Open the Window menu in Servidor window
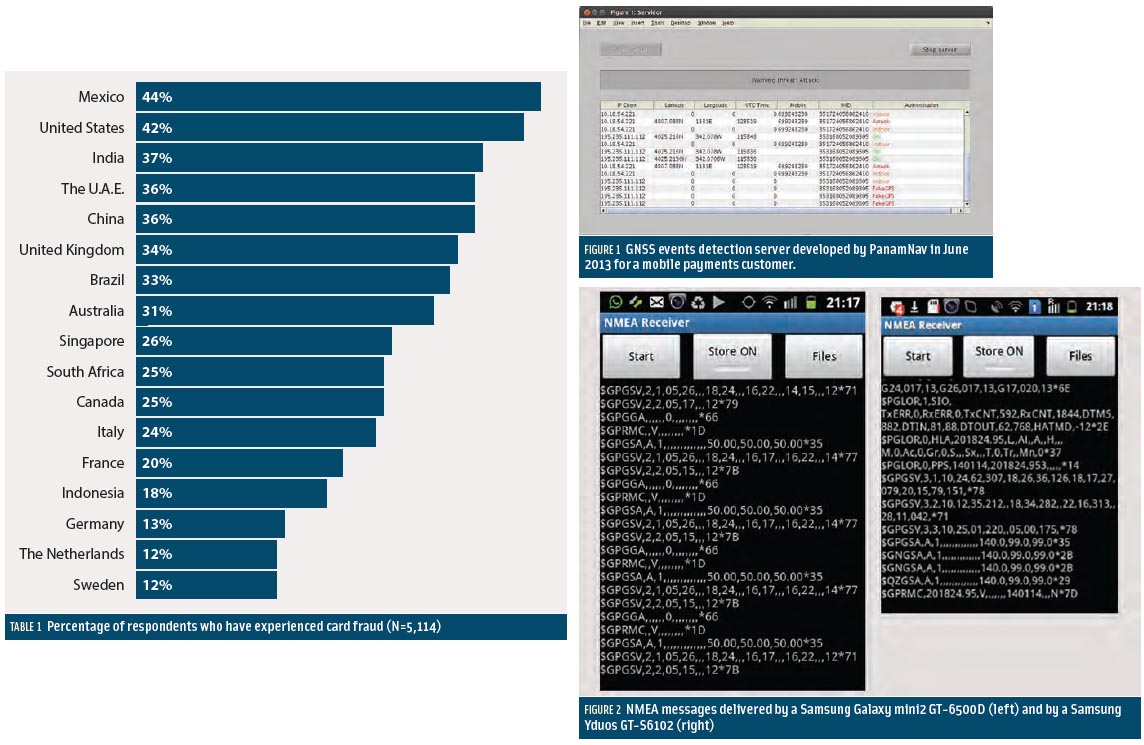 coord(705,22)
